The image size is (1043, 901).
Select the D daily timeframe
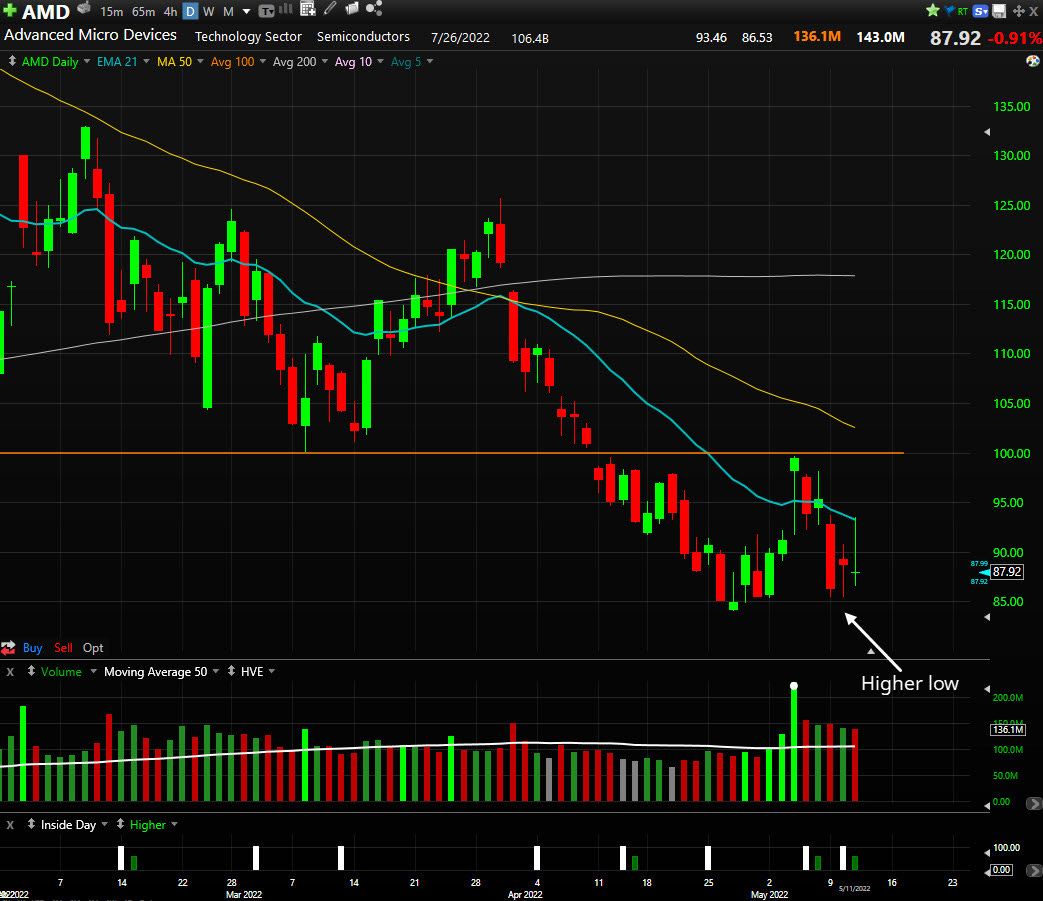190,11
